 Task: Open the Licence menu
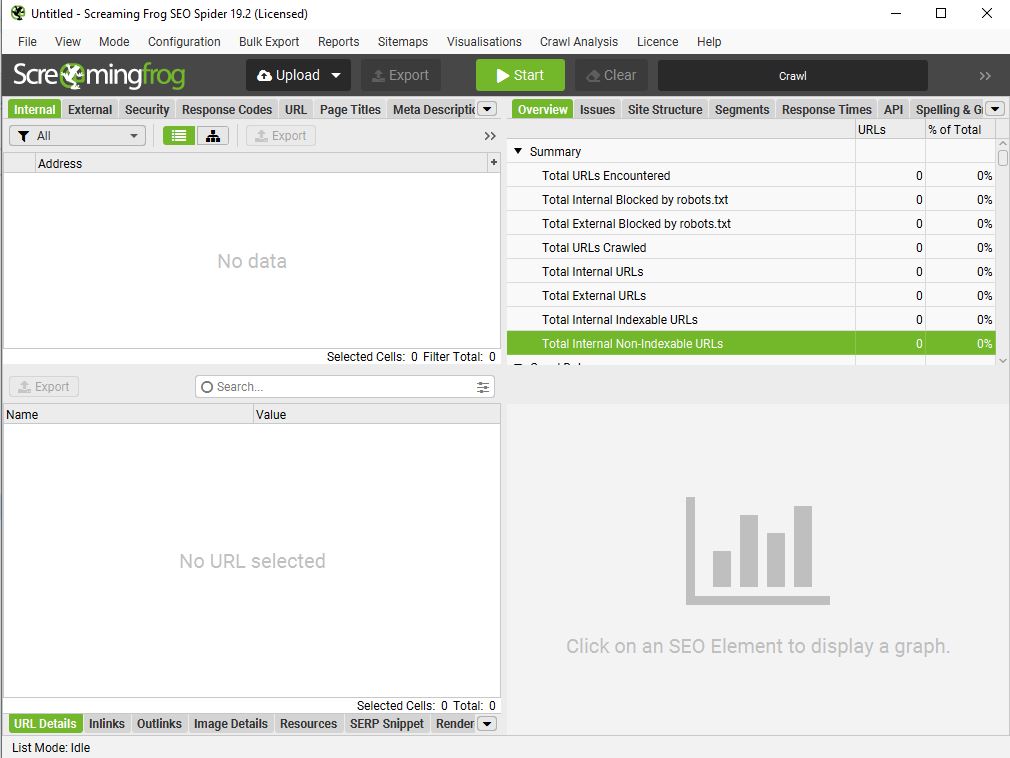tap(657, 42)
